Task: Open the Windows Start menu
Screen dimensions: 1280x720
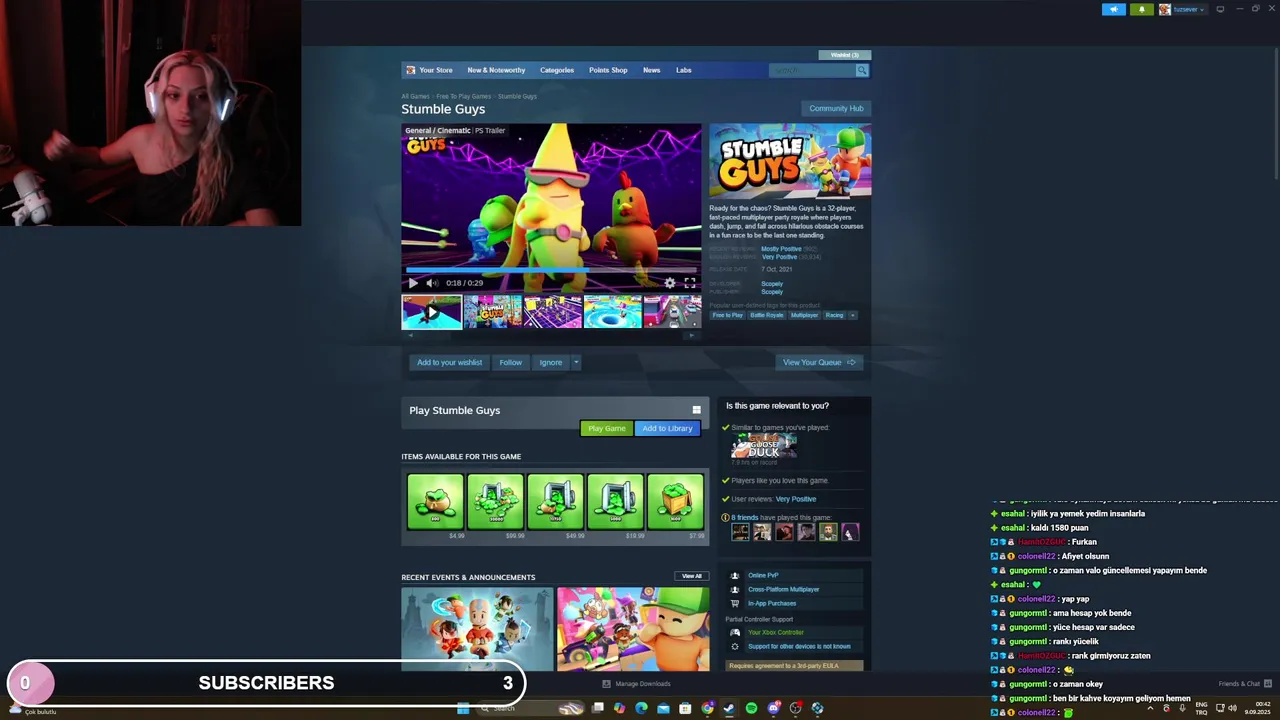Action: pos(463,708)
